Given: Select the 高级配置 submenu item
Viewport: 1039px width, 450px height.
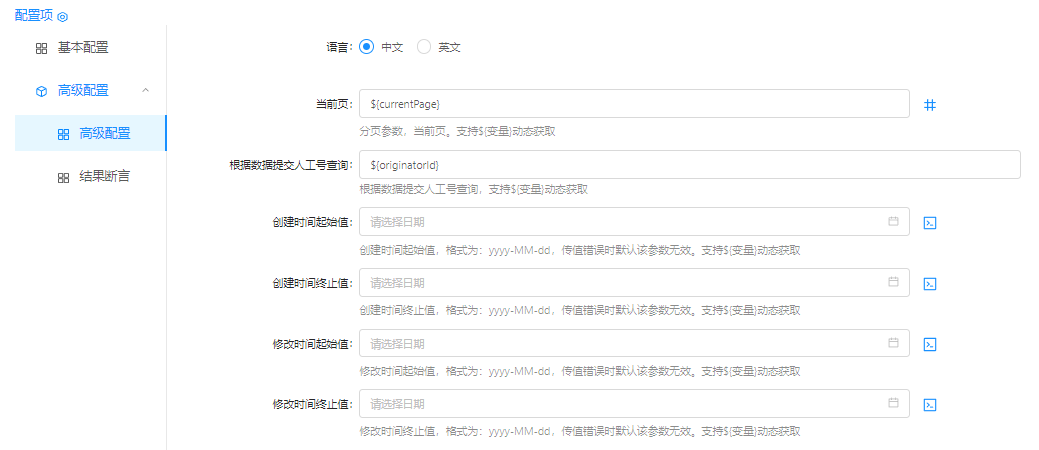Looking at the screenshot, I should tap(104, 134).
